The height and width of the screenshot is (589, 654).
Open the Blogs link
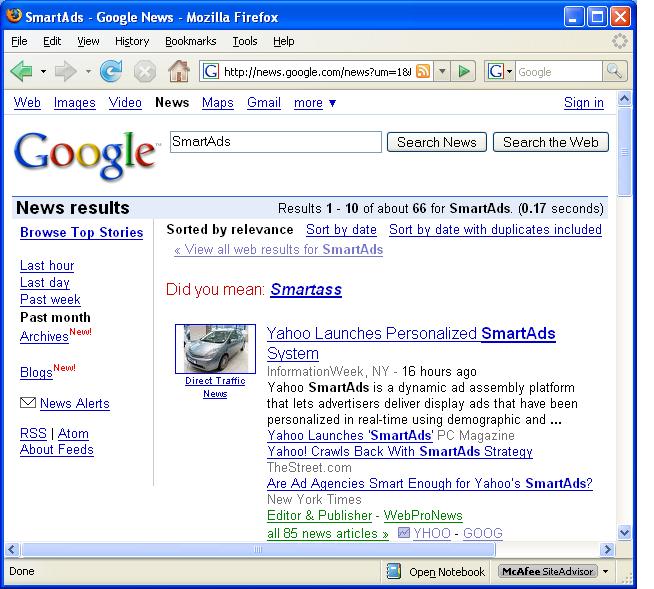point(36,372)
